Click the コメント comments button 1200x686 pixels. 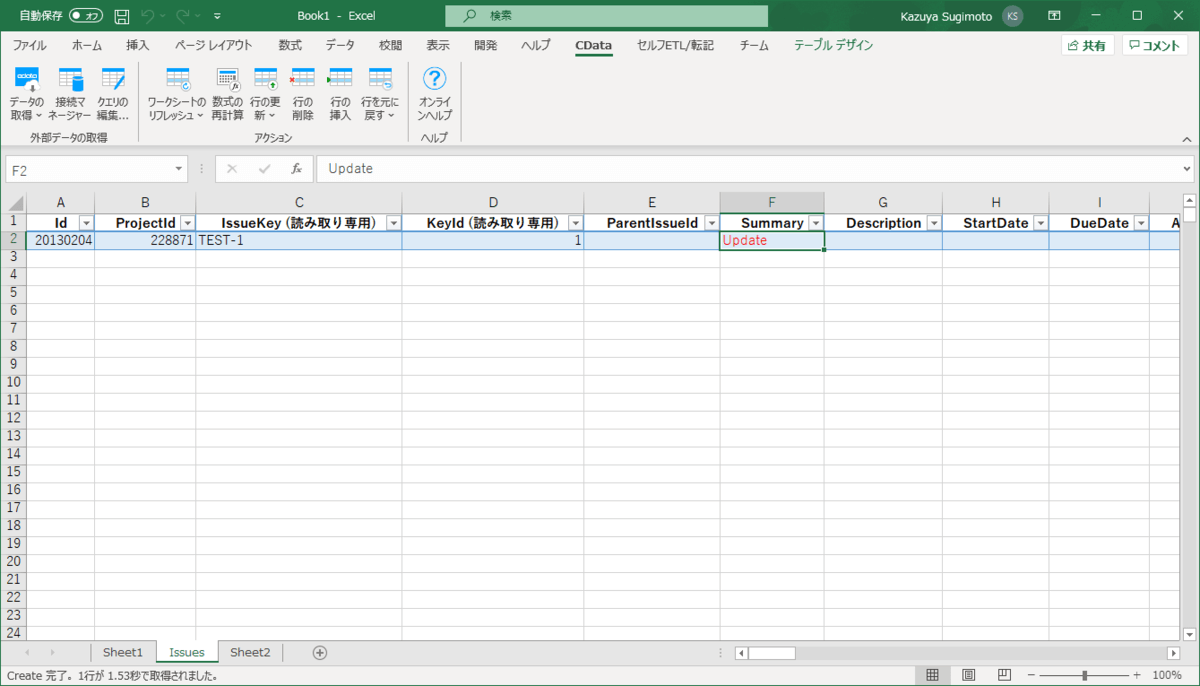1155,45
